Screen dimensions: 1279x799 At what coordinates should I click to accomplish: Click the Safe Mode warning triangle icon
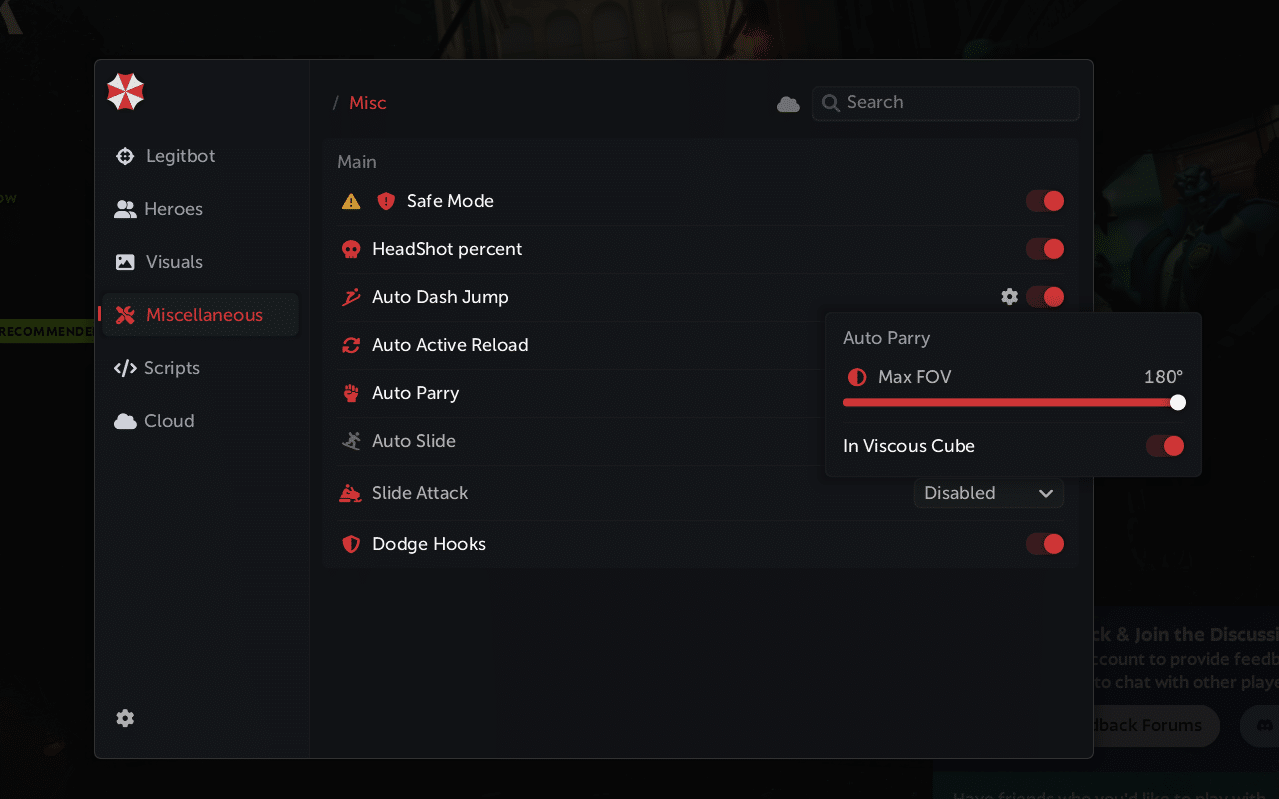(351, 202)
